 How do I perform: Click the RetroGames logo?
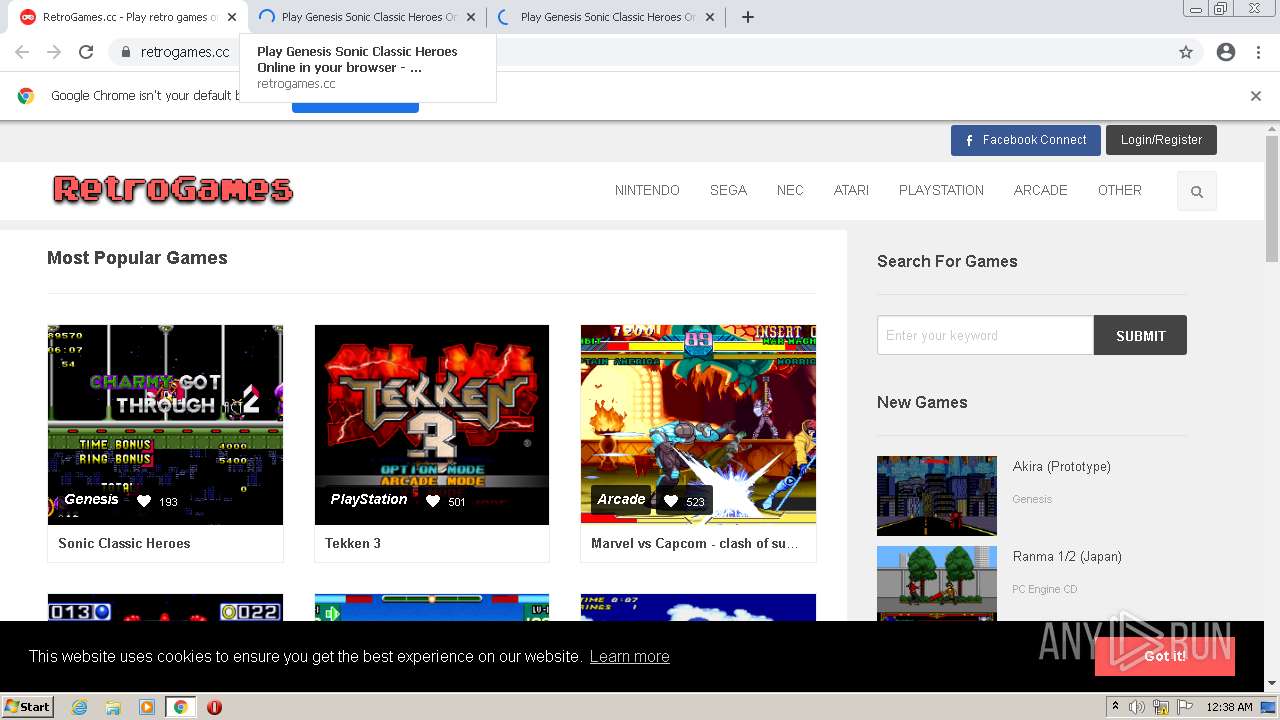pyautogui.click(x=173, y=189)
